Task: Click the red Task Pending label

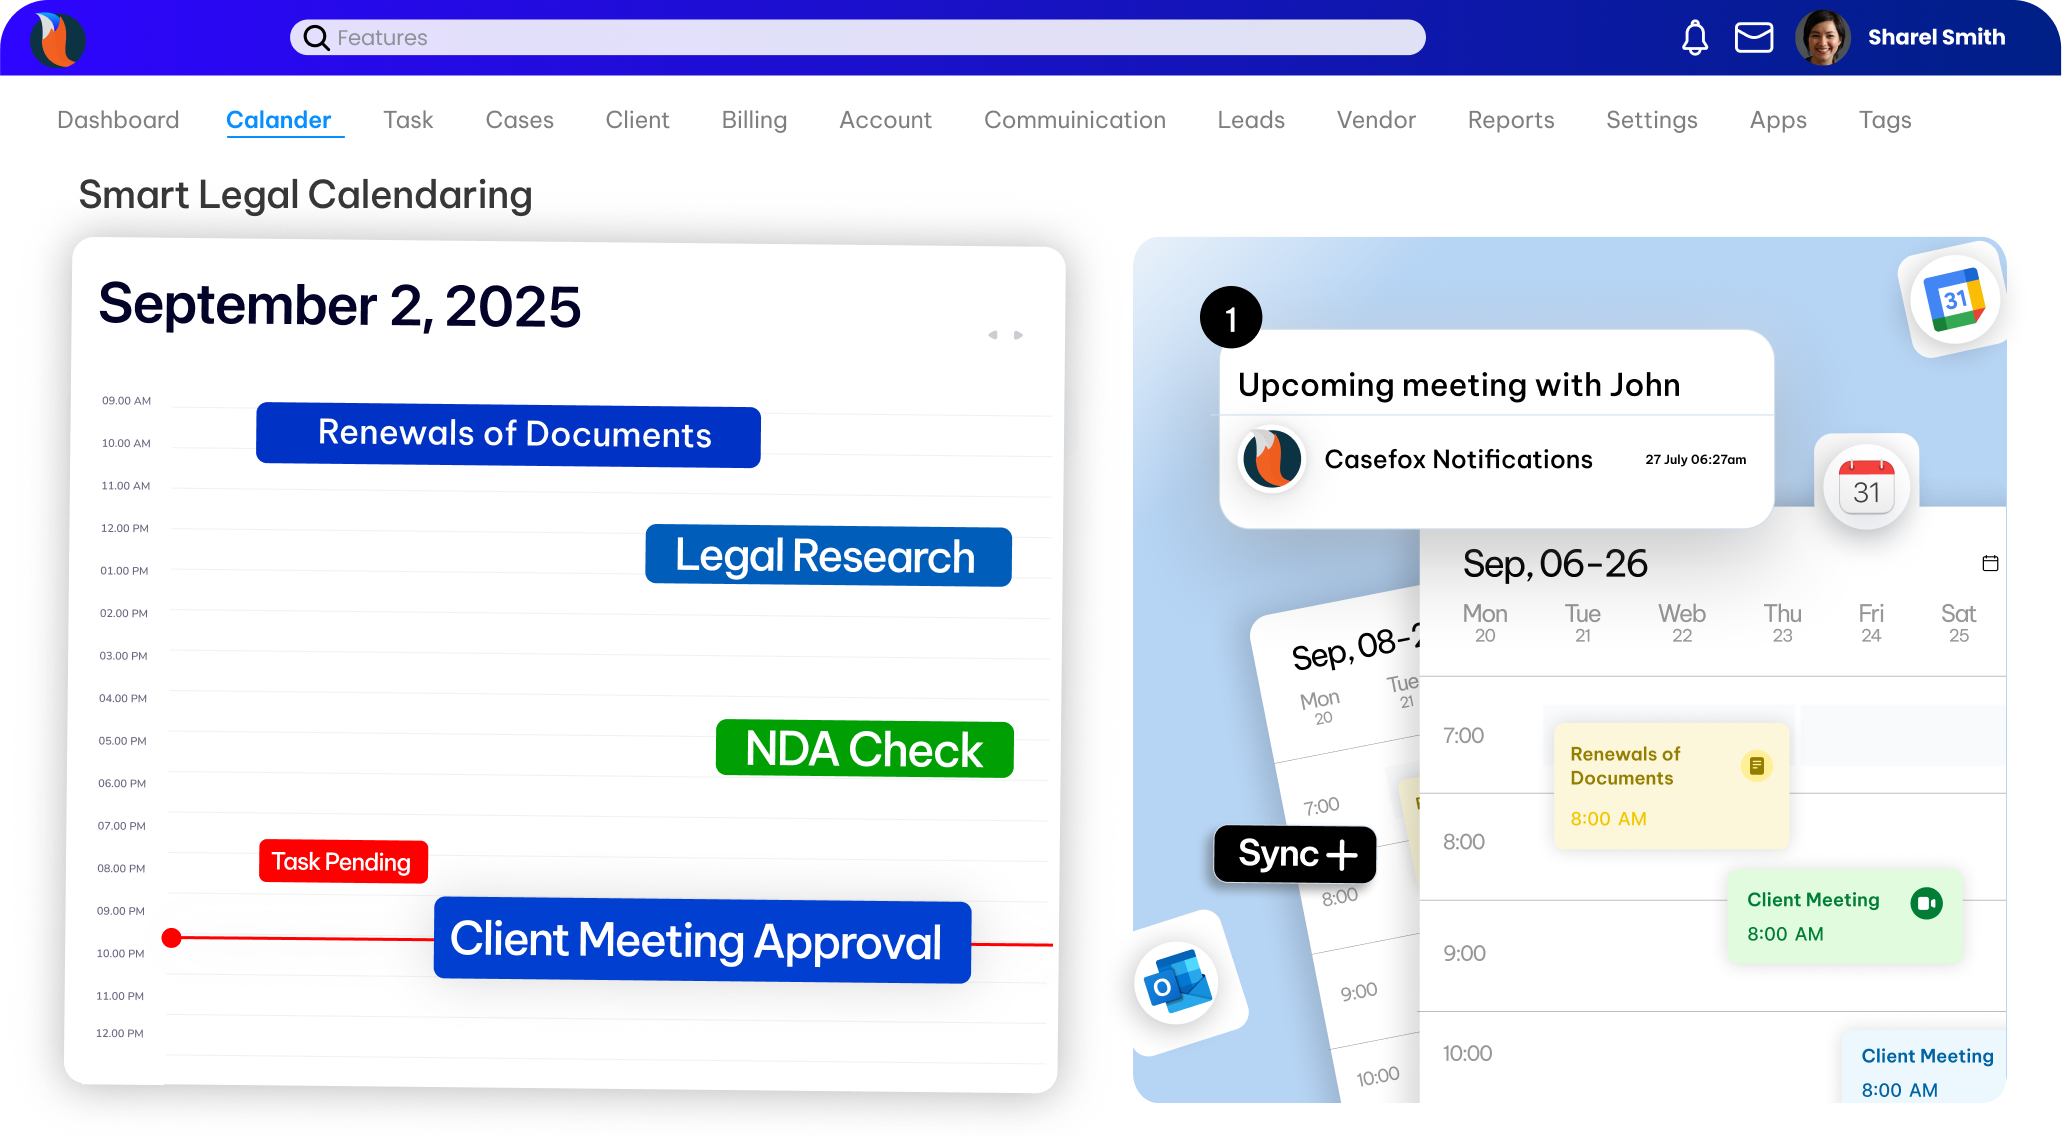Action: point(342,861)
